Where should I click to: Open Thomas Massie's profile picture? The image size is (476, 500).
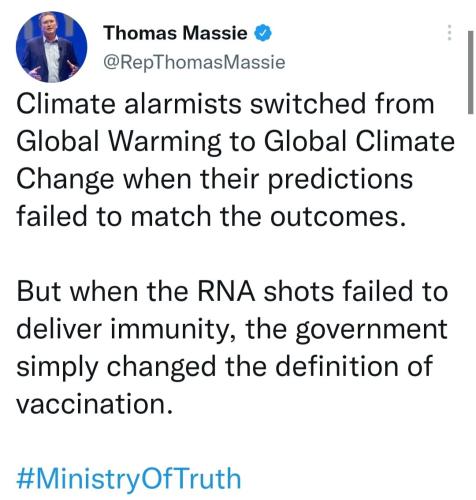click(52, 47)
